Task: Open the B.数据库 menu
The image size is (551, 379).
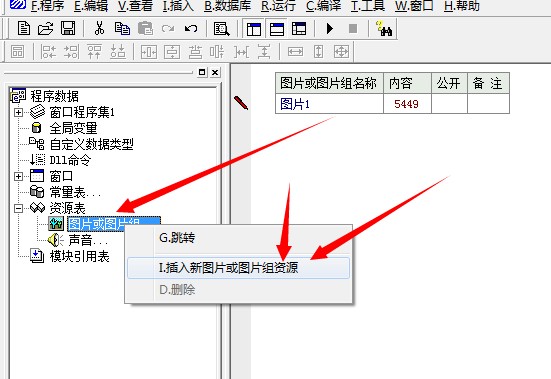Action: [x=227, y=6]
